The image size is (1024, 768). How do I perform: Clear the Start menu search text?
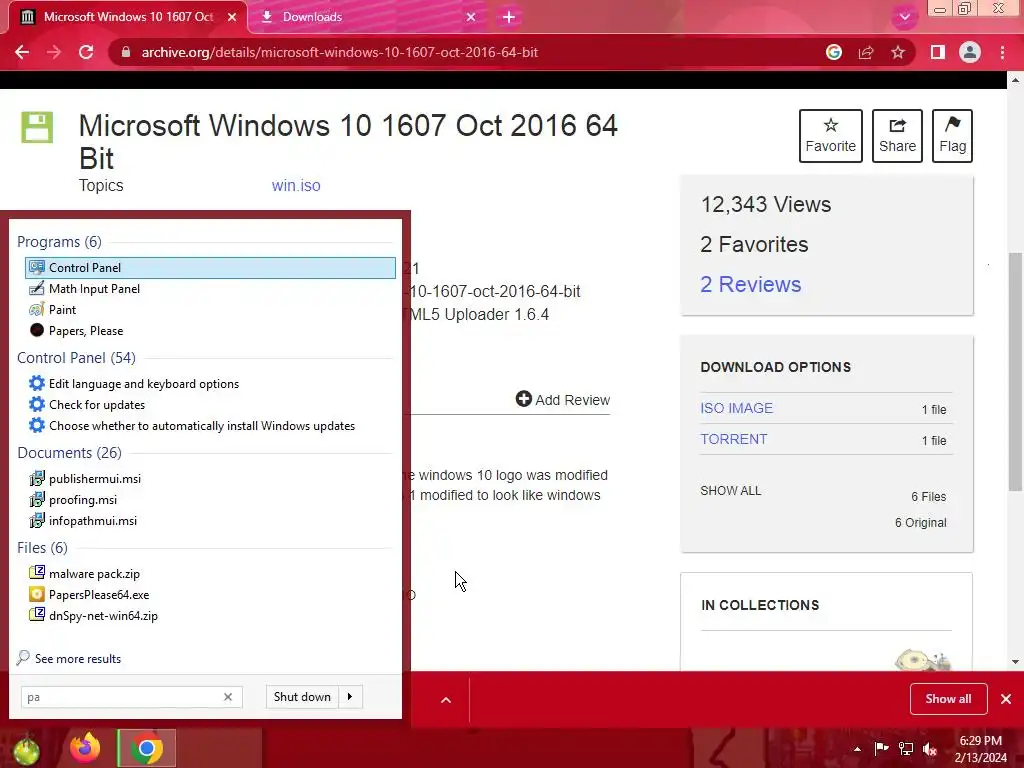(228, 697)
